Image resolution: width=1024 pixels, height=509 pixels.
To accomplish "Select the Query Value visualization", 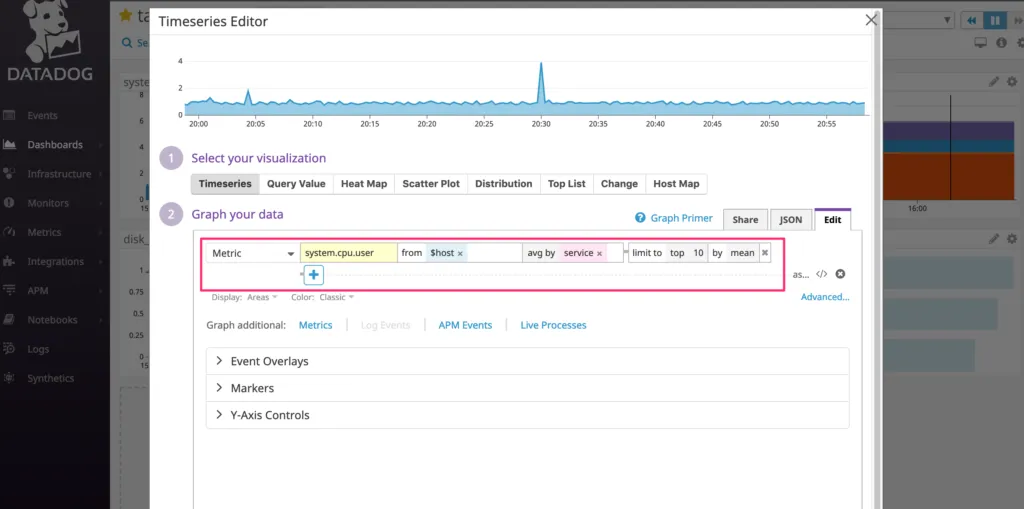I will coord(296,184).
